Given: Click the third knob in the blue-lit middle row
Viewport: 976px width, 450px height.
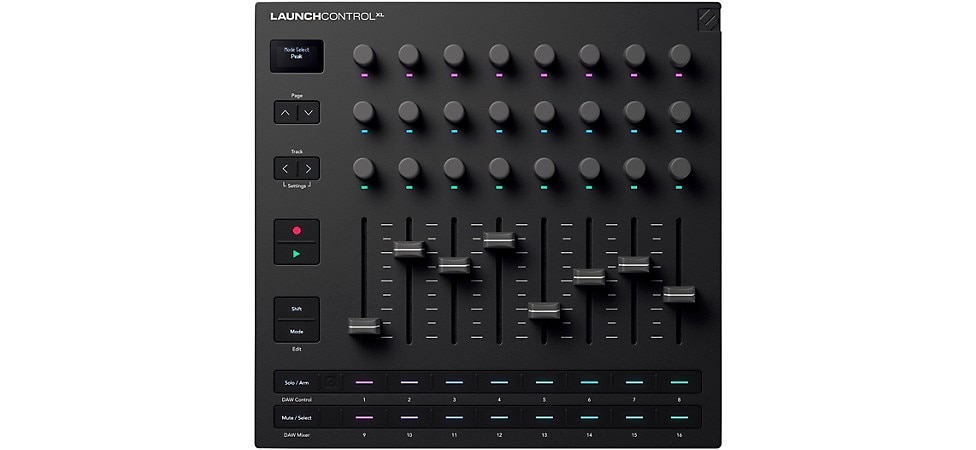Looking at the screenshot, I should [454, 112].
